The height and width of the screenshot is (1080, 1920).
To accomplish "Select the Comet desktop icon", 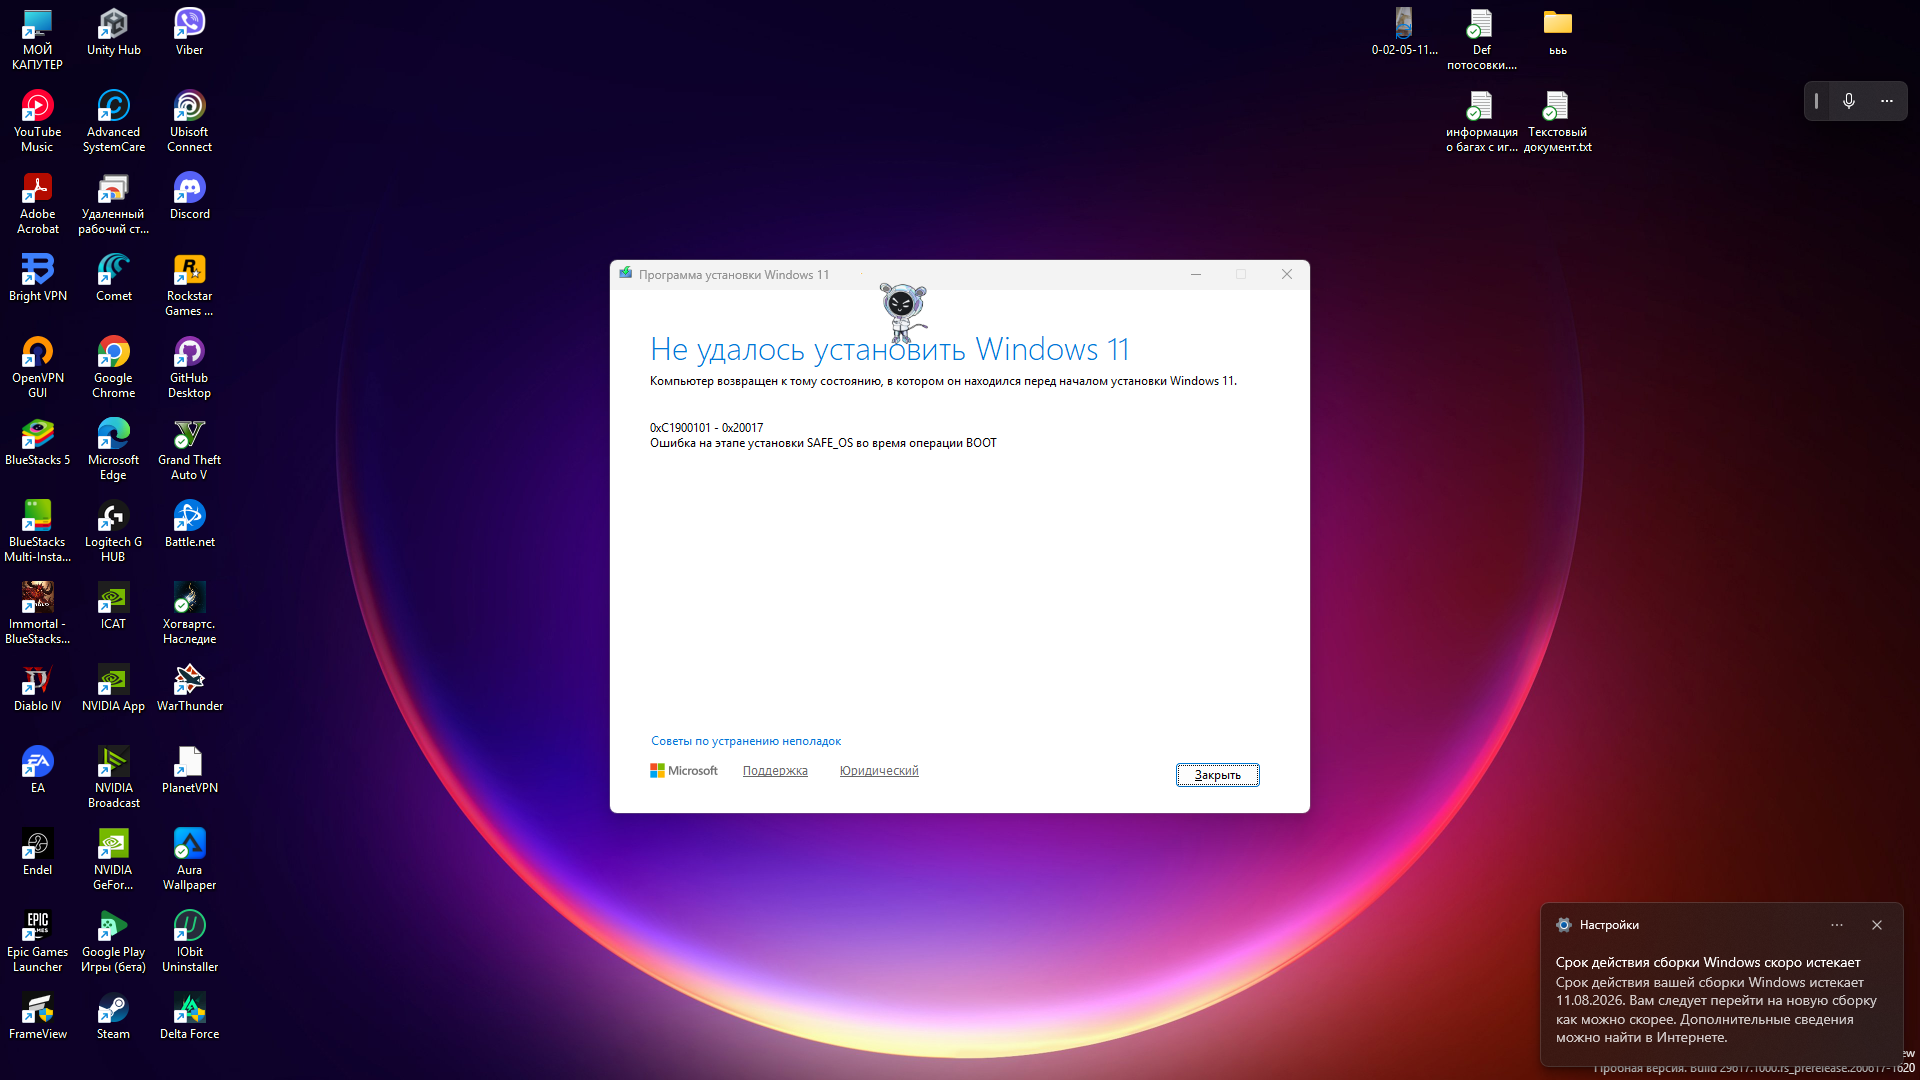I will pyautogui.click(x=113, y=278).
